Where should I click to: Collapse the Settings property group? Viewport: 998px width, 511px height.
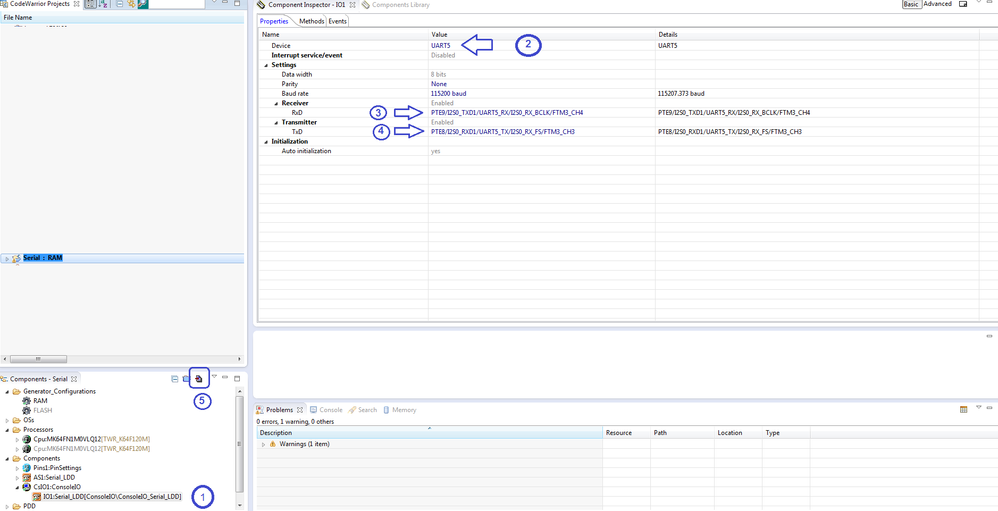point(265,65)
